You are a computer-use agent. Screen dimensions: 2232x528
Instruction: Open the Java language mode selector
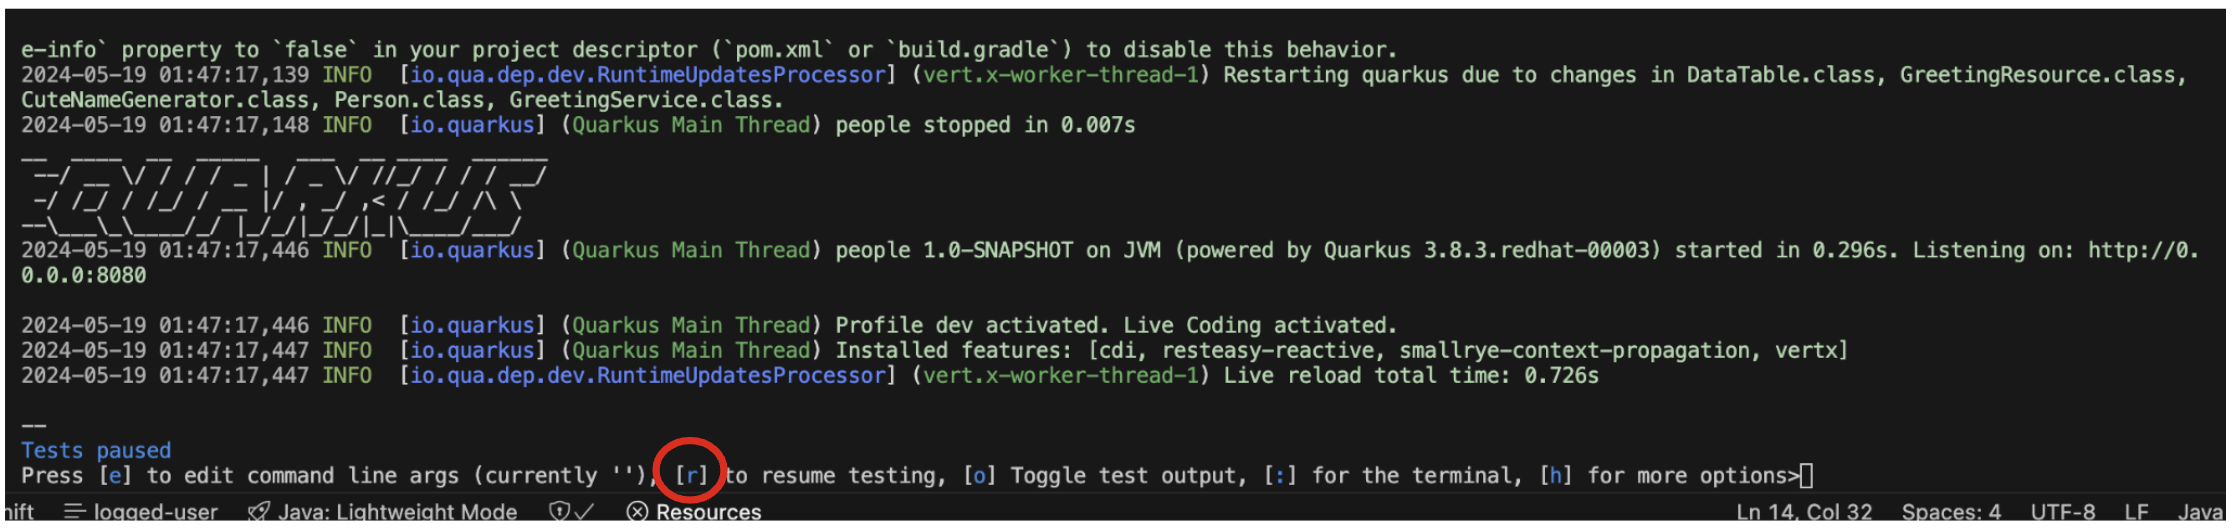(x=2200, y=512)
